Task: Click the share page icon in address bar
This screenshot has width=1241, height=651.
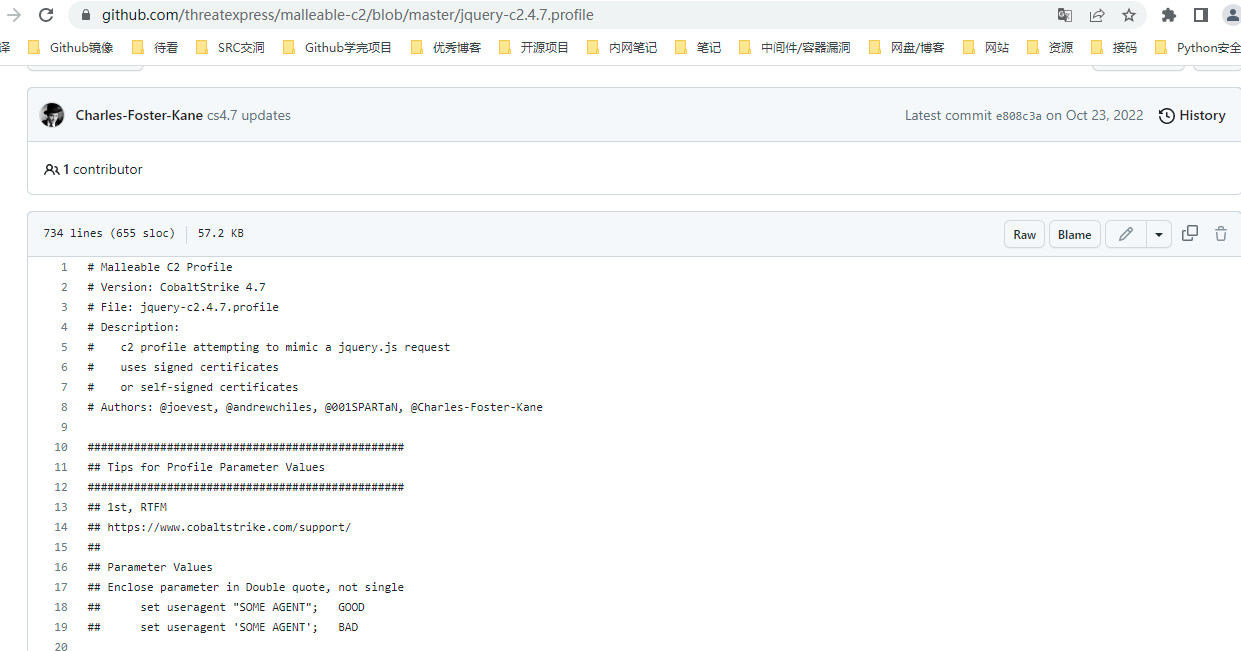Action: (x=1097, y=15)
